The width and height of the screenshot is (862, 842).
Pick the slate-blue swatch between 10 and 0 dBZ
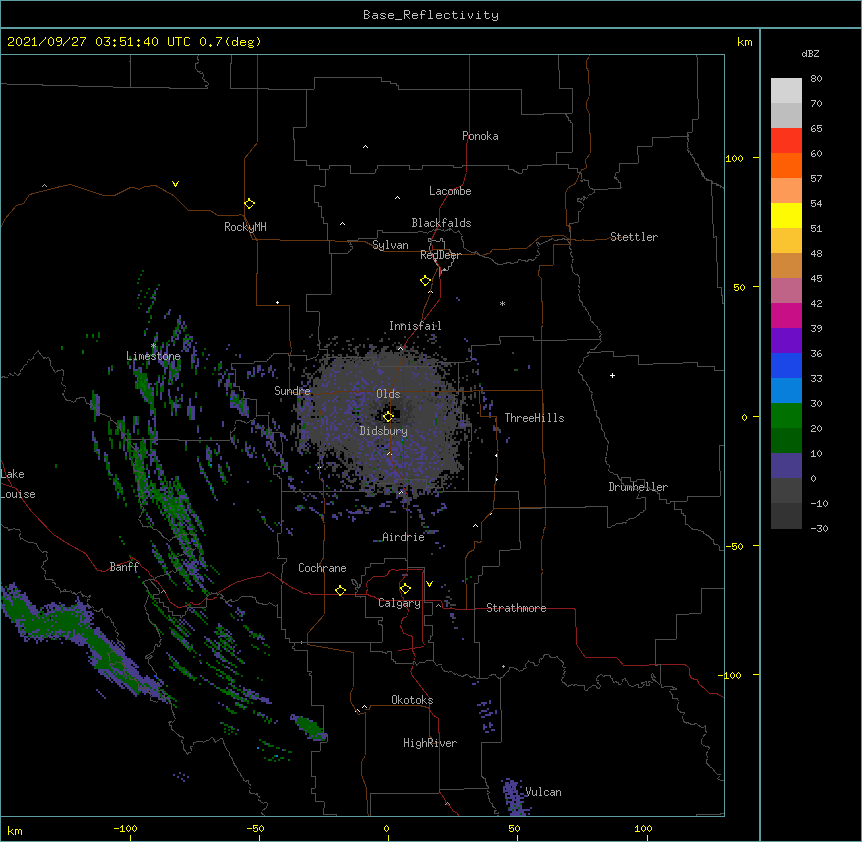coord(786,466)
